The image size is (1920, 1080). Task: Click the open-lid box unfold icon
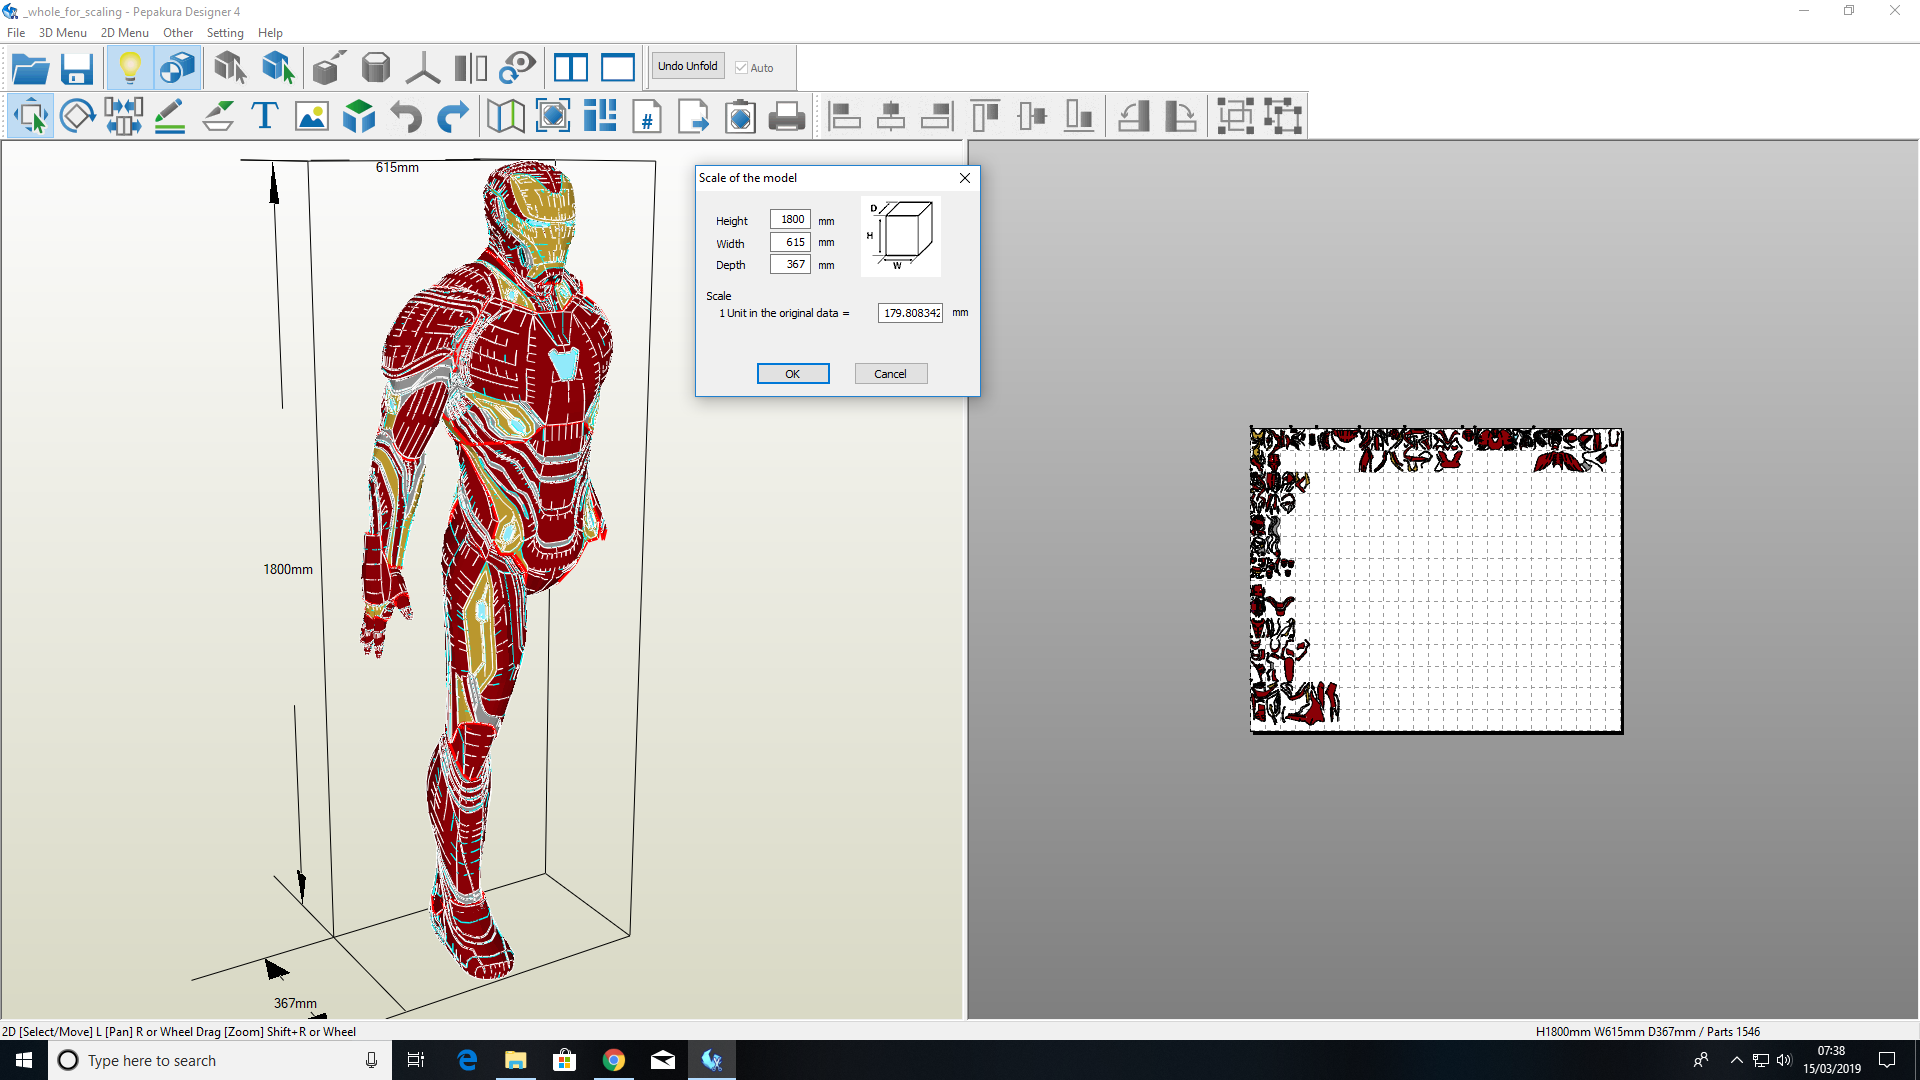pyautogui.click(x=329, y=68)
